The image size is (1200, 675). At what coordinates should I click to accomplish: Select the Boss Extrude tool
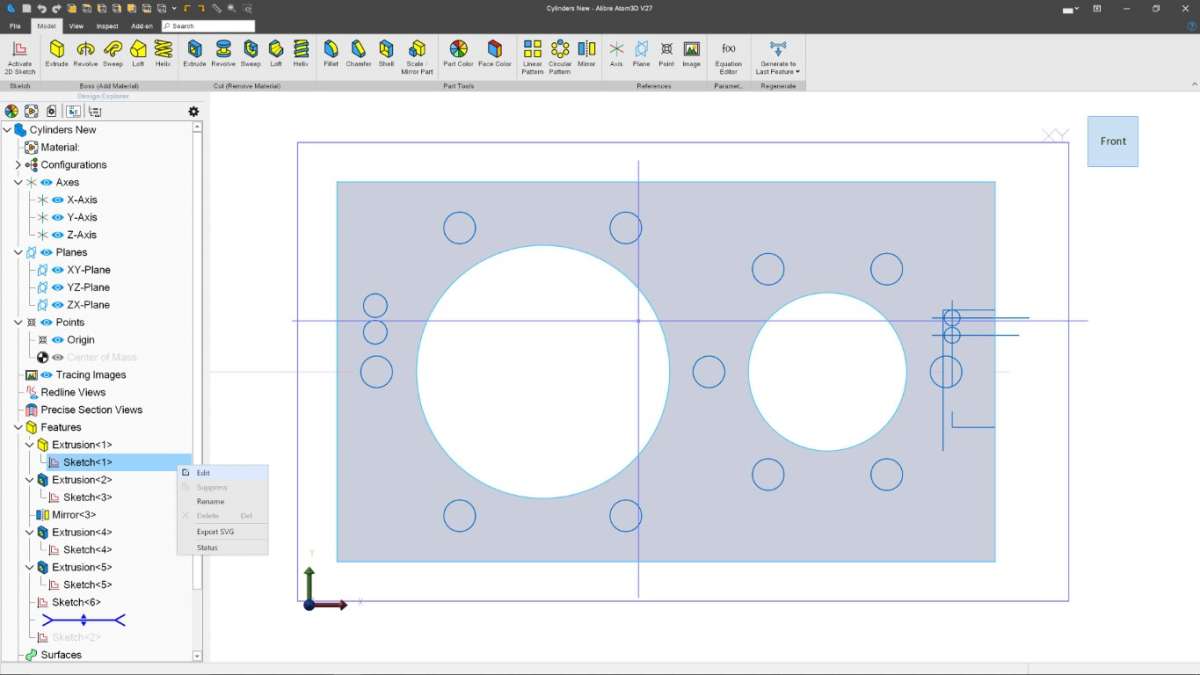[57, 54]
